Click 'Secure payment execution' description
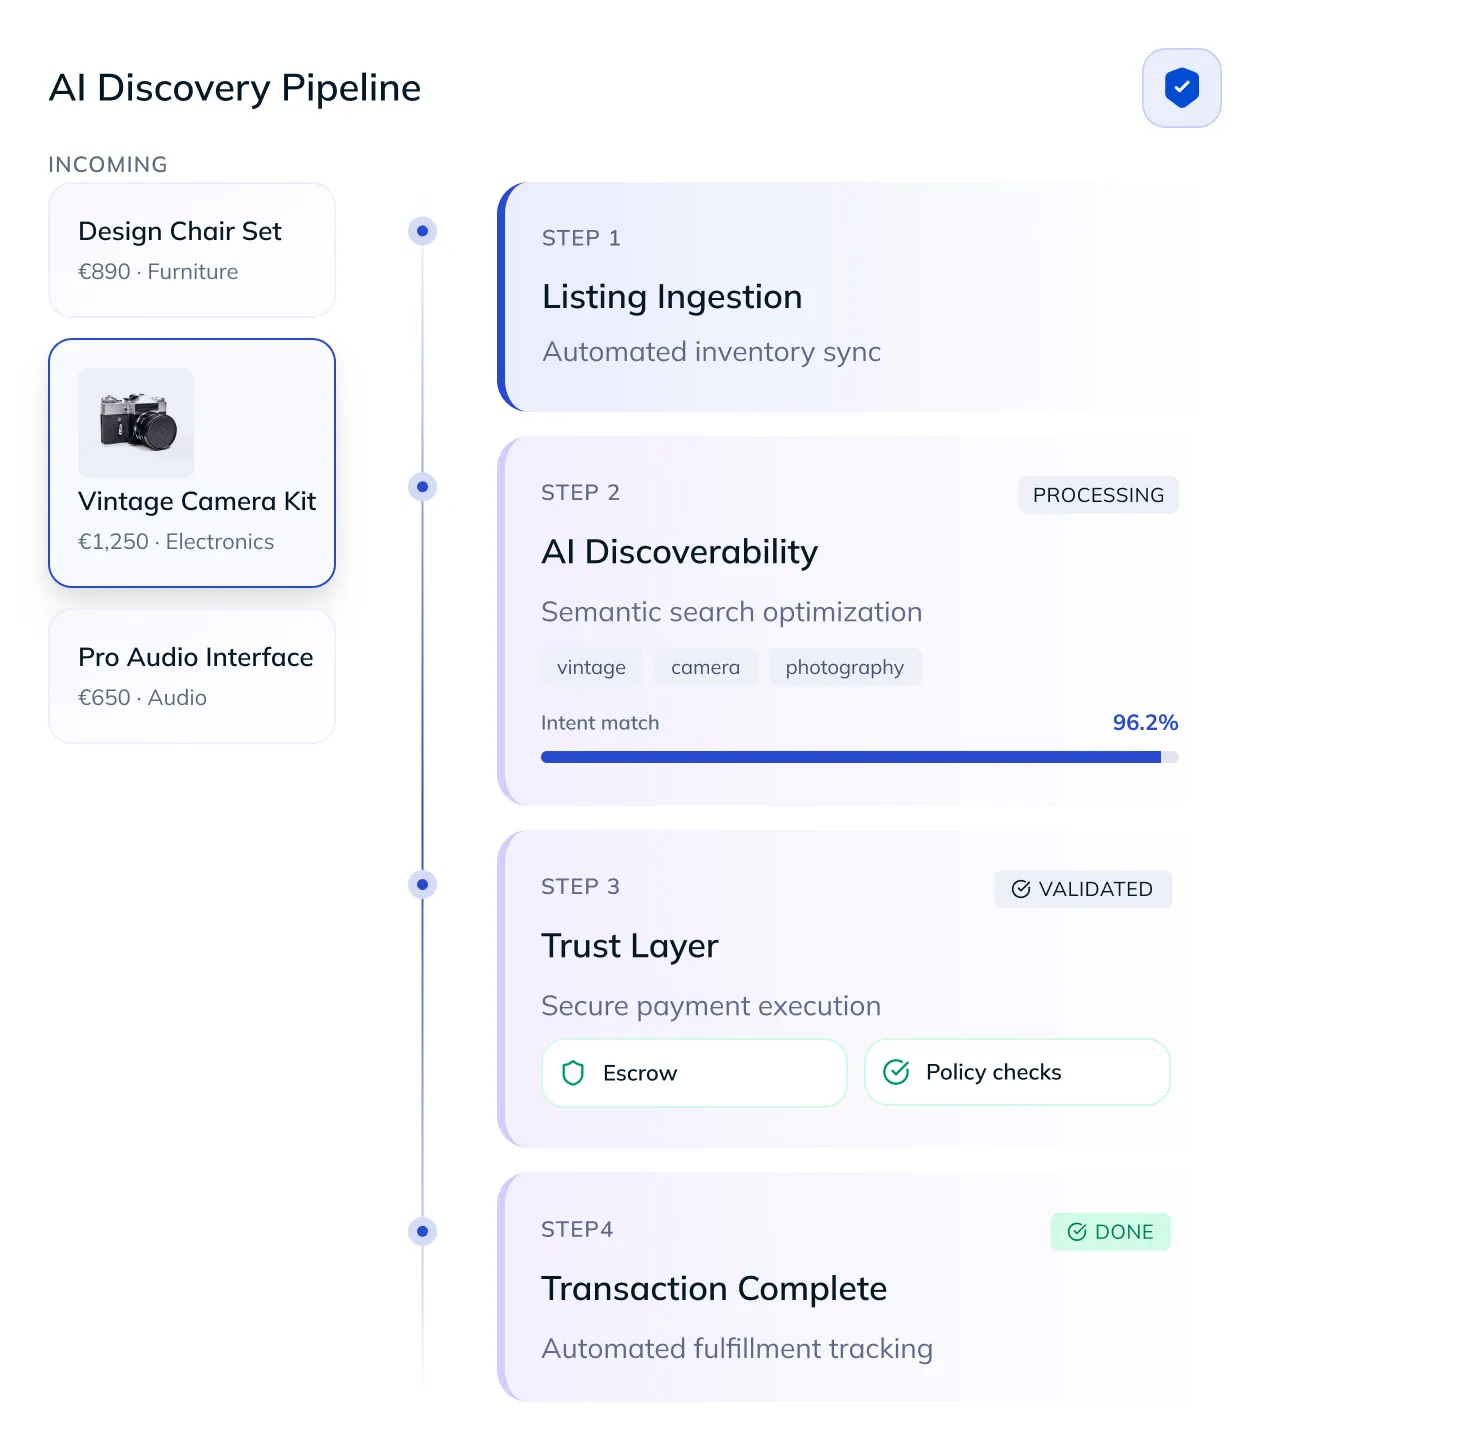This screenshot has height=1450, width=1478. click(711, 1006)
